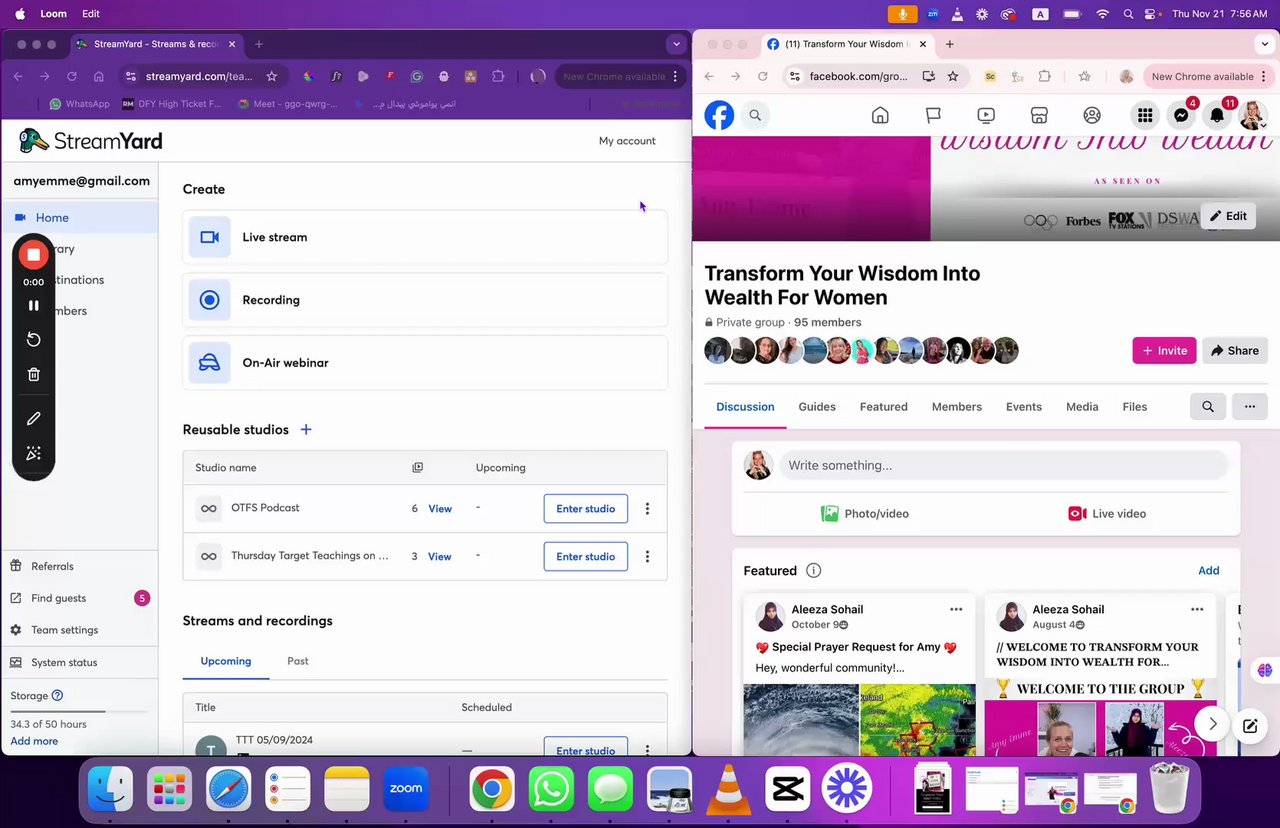Open Facebook menu grid icon
The width and height of the screenshot is (1280, 828).
[1145, 115]
